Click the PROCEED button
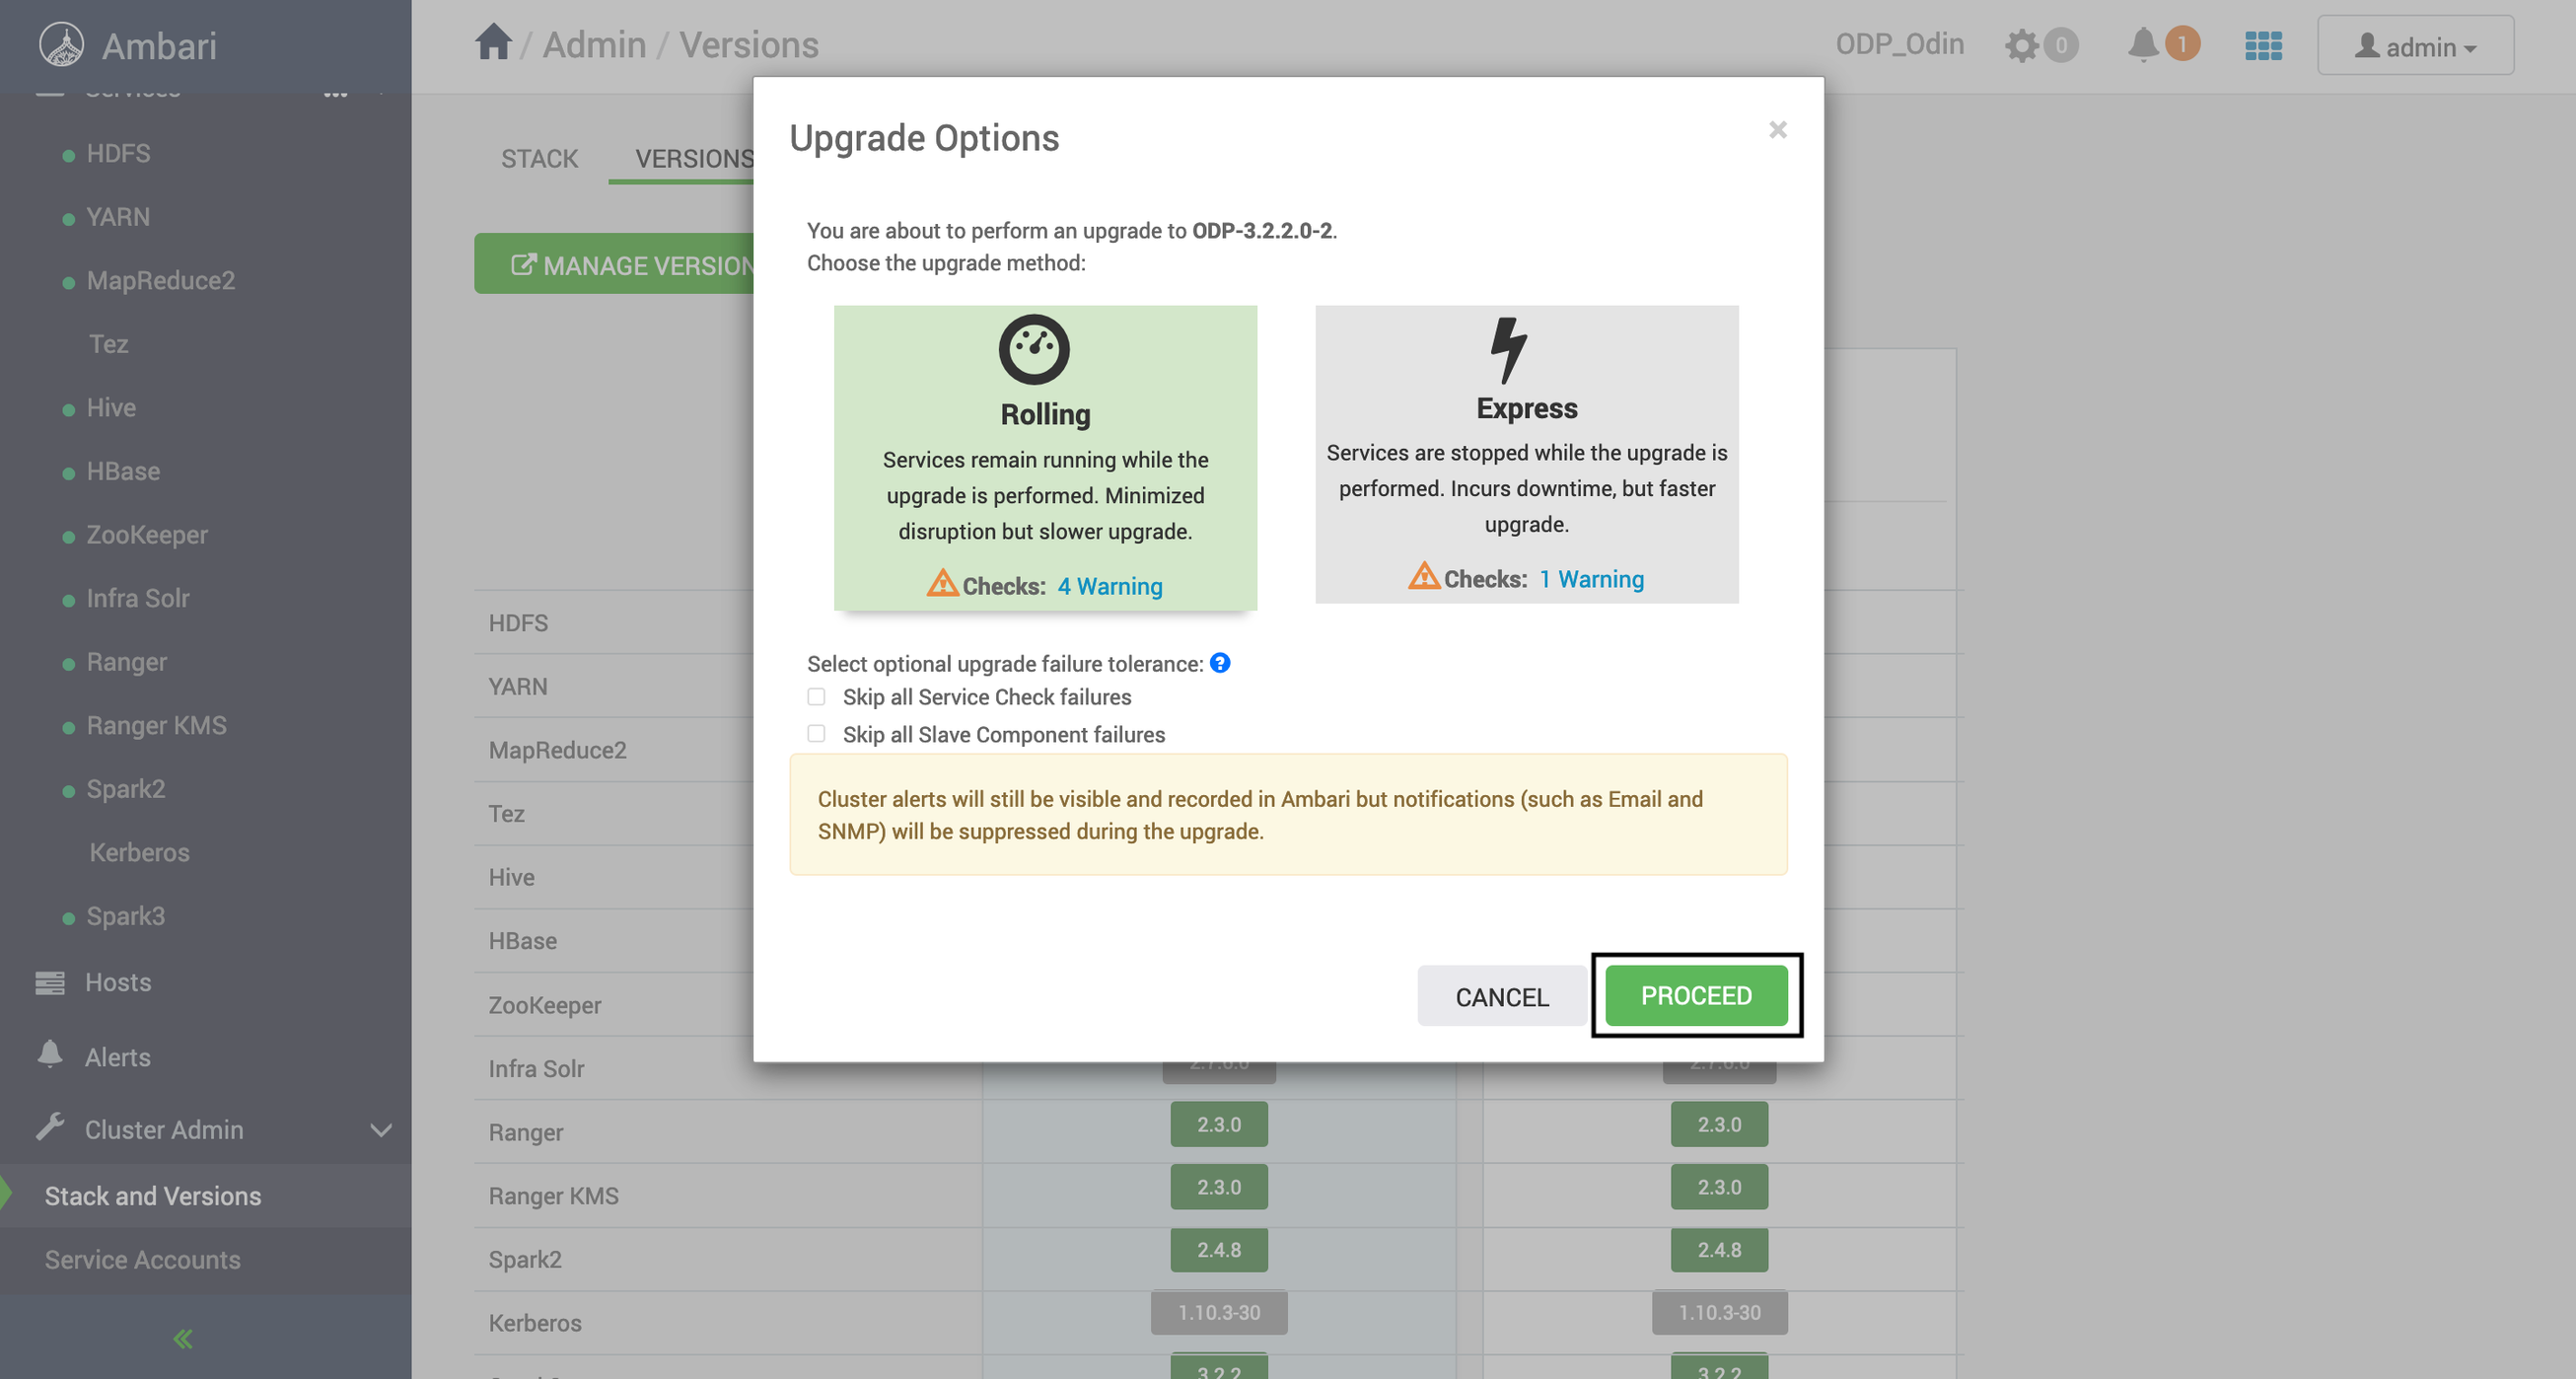The width and height of the screenshot is (2576, 1379). coord(1696,995)
